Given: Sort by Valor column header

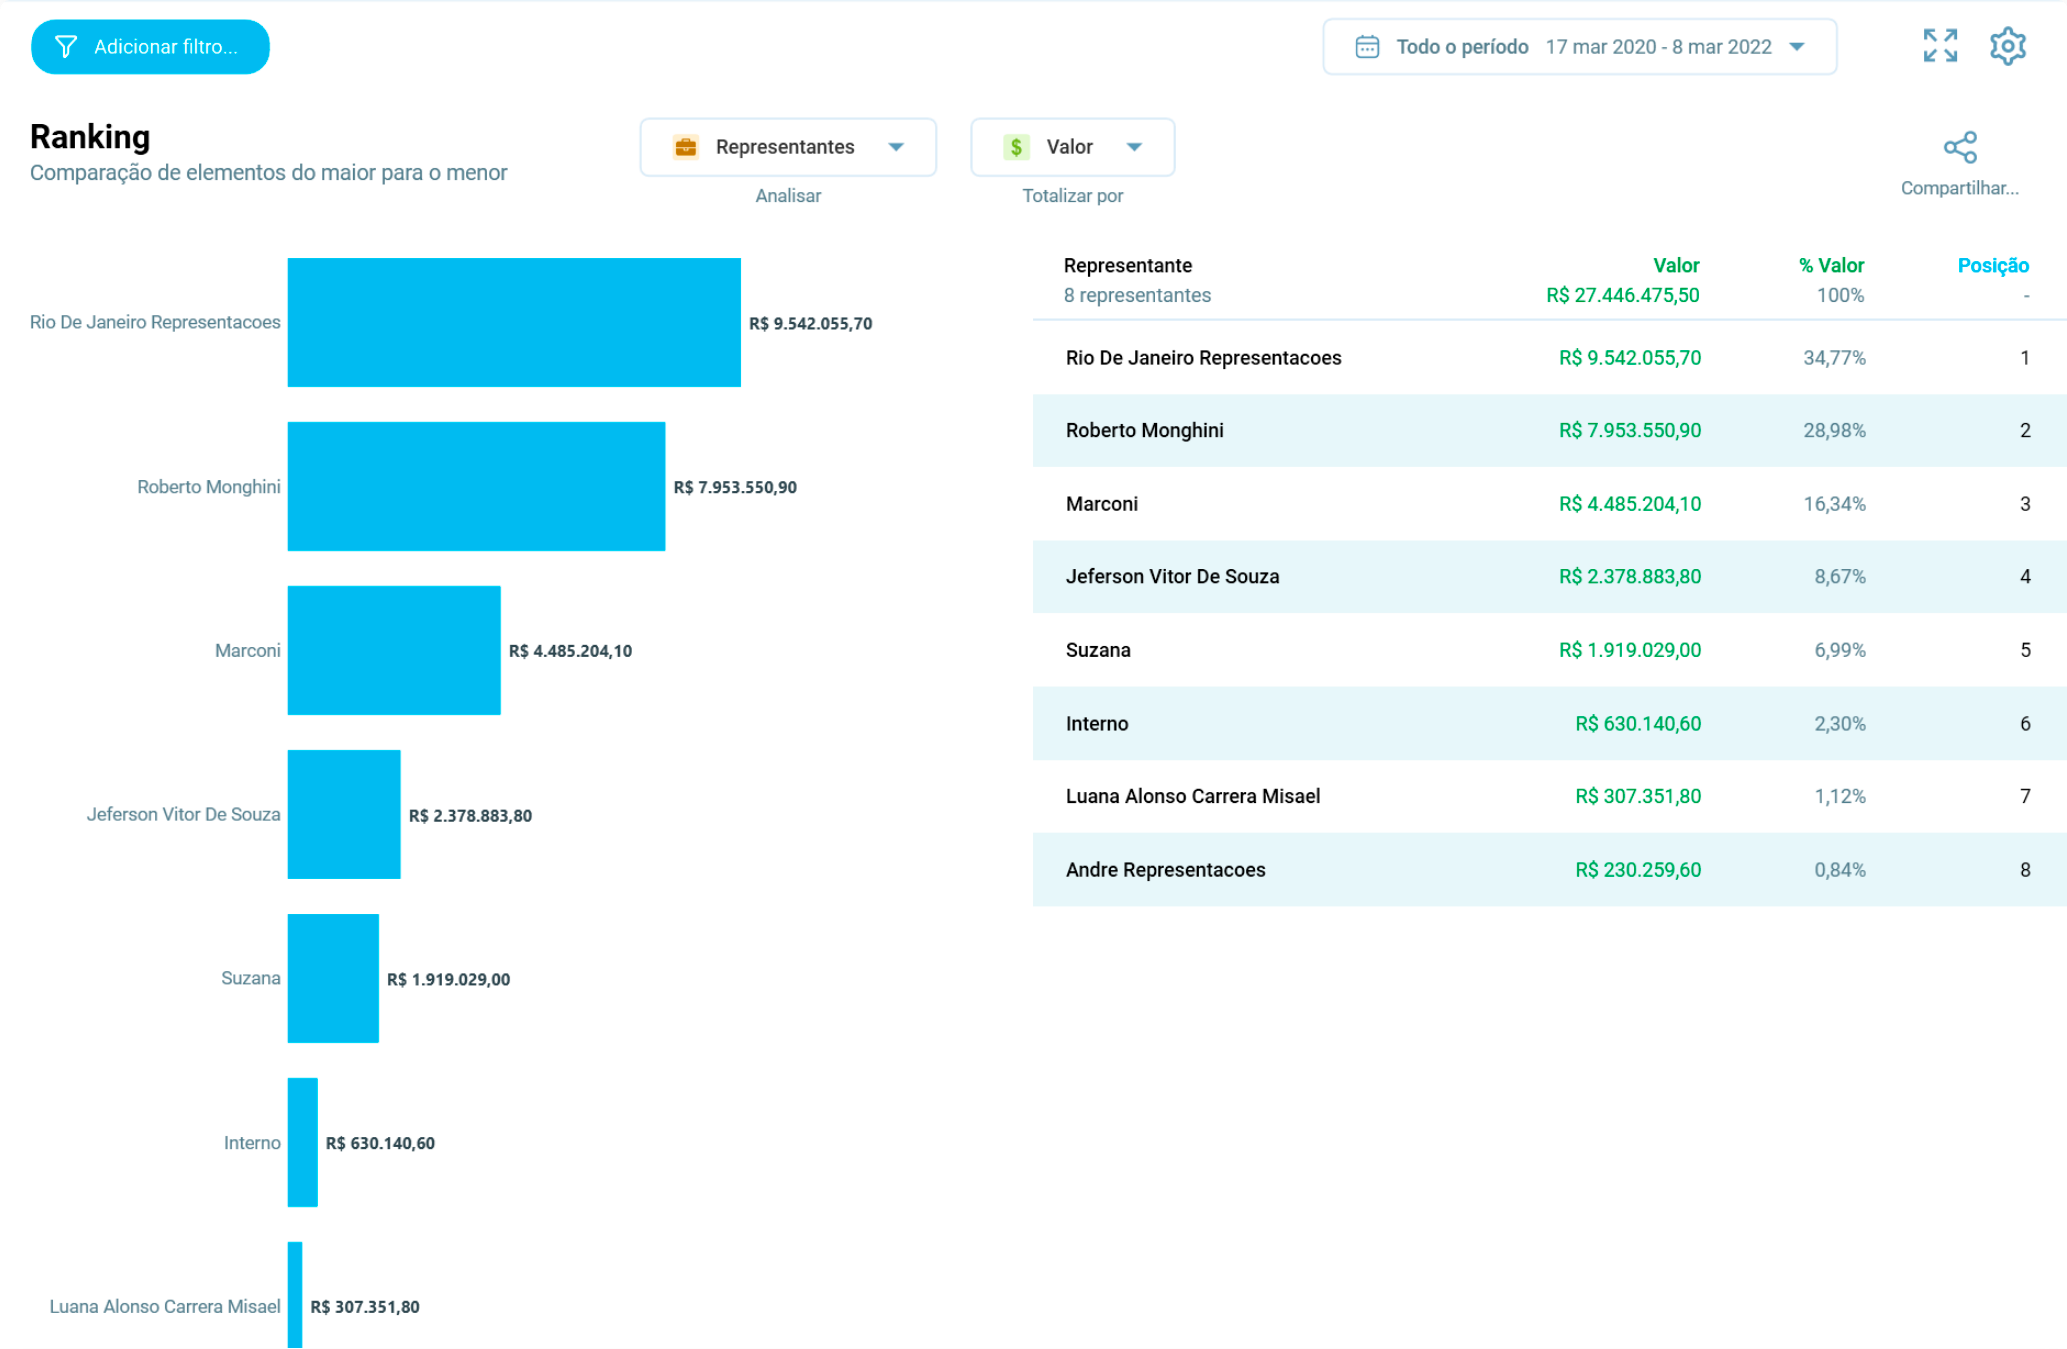Looking at the screenshot, I should (1676, 266).
